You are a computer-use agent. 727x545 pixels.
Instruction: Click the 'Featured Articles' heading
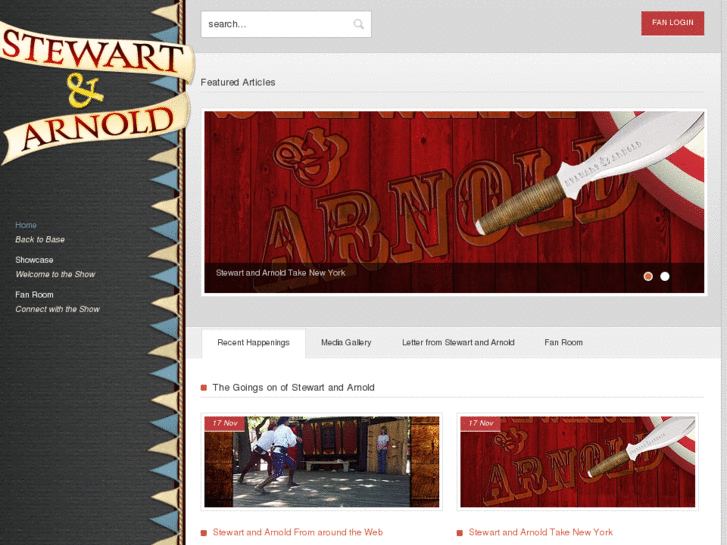click(238, 82)
